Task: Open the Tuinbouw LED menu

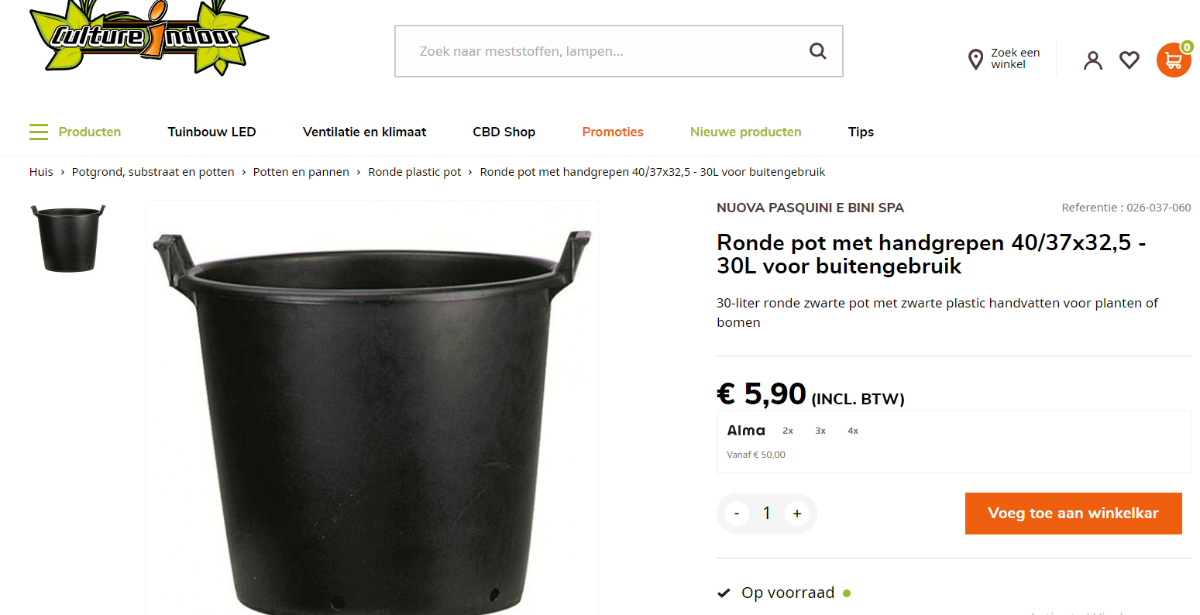Action: (212, 132)
